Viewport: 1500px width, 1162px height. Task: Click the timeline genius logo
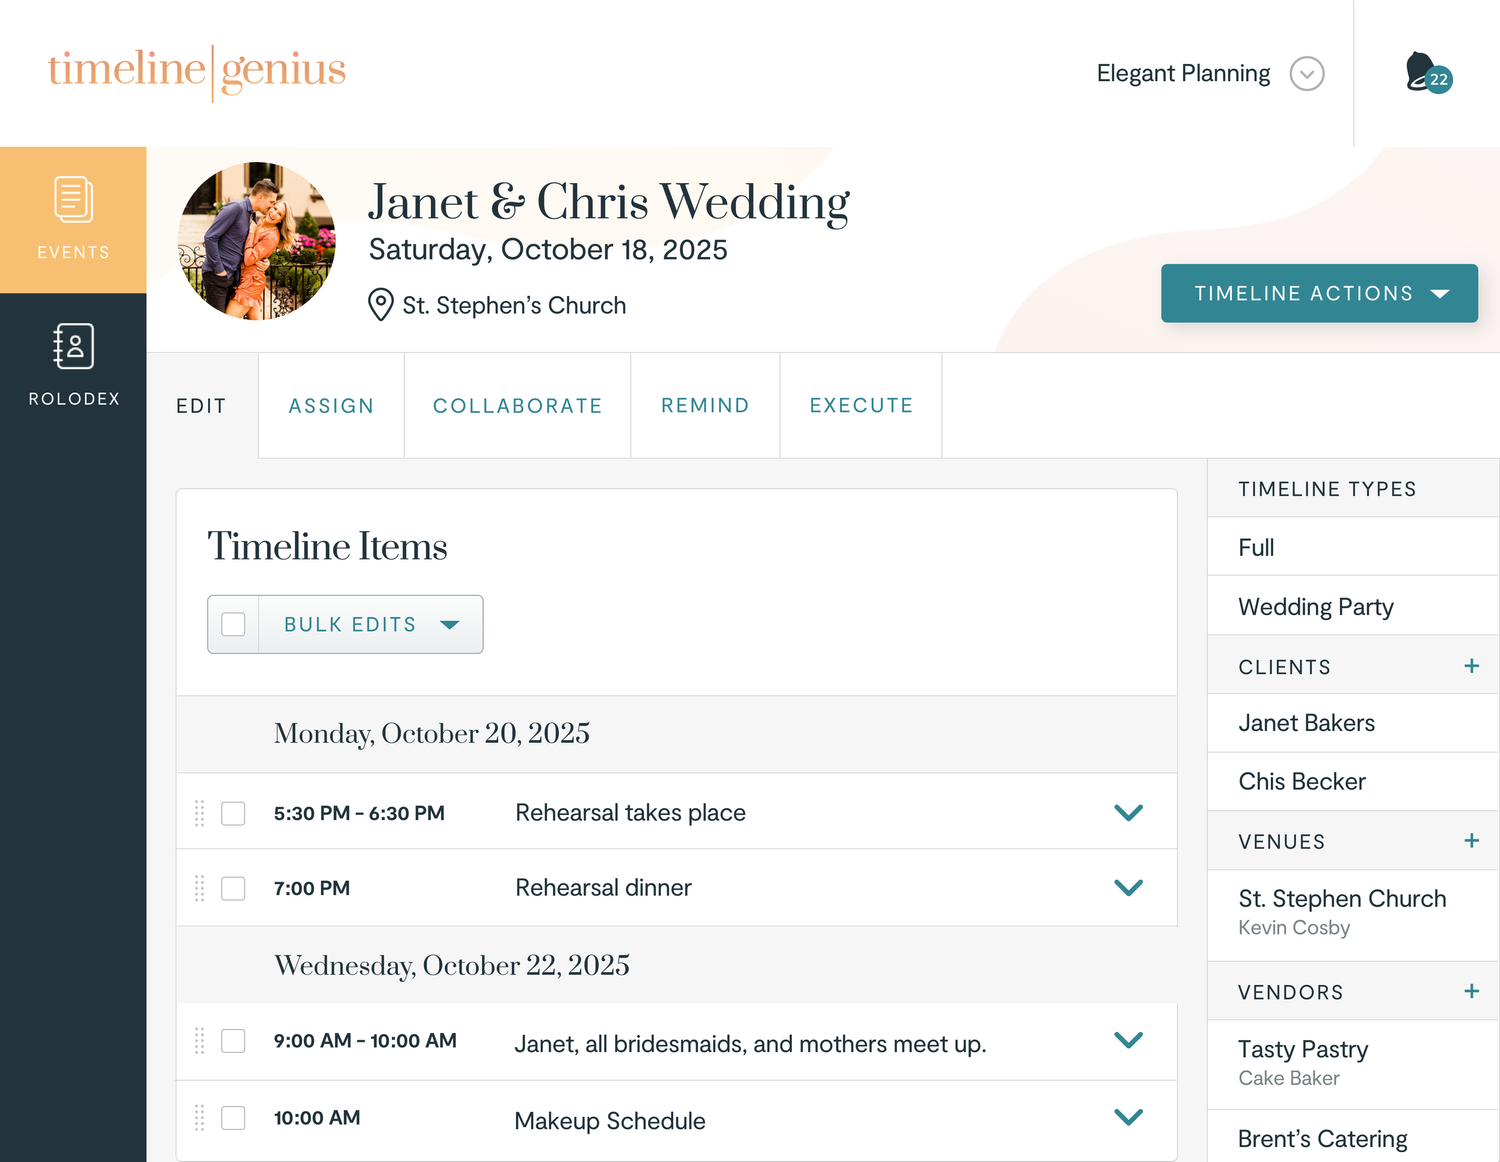coord(197,72)
